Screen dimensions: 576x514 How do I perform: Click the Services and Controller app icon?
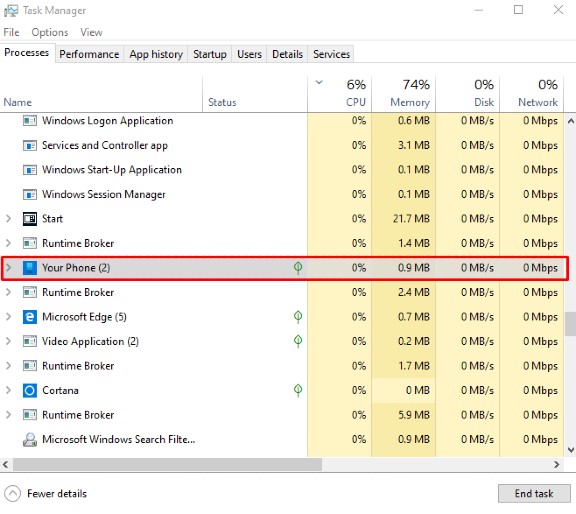coord(30,145)
